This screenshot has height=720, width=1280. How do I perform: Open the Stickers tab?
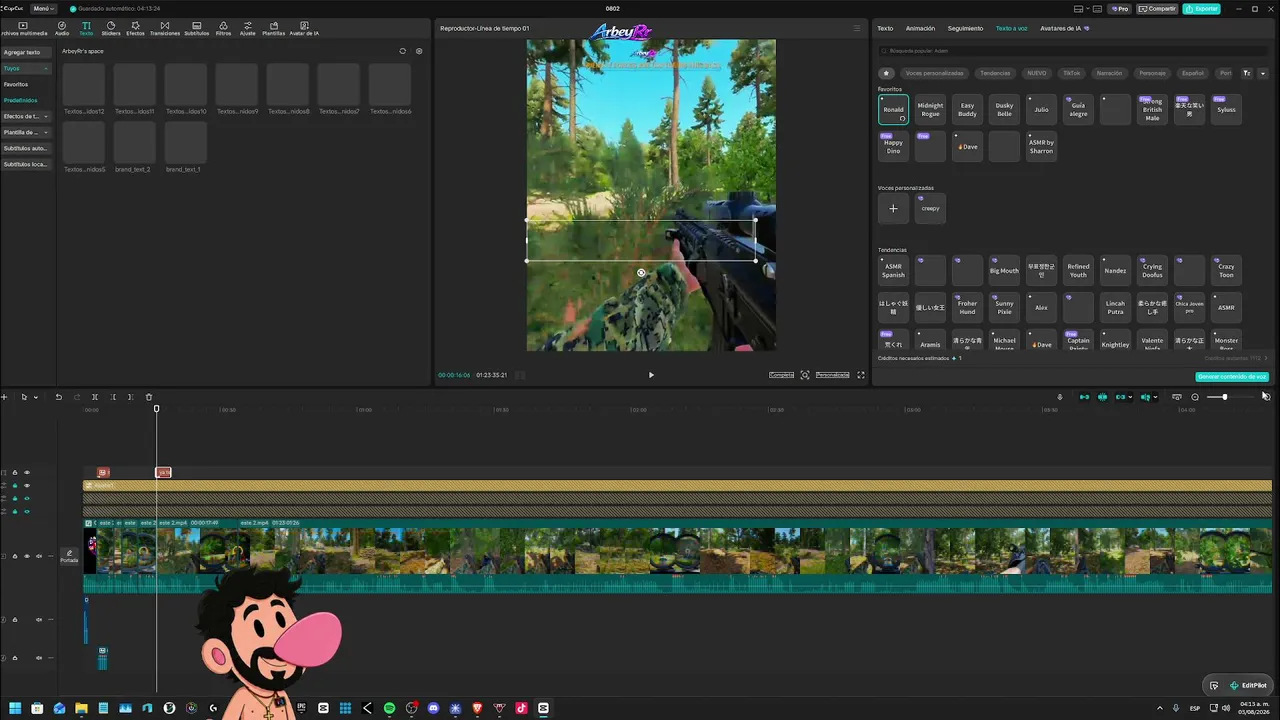(x=111, y=28)
